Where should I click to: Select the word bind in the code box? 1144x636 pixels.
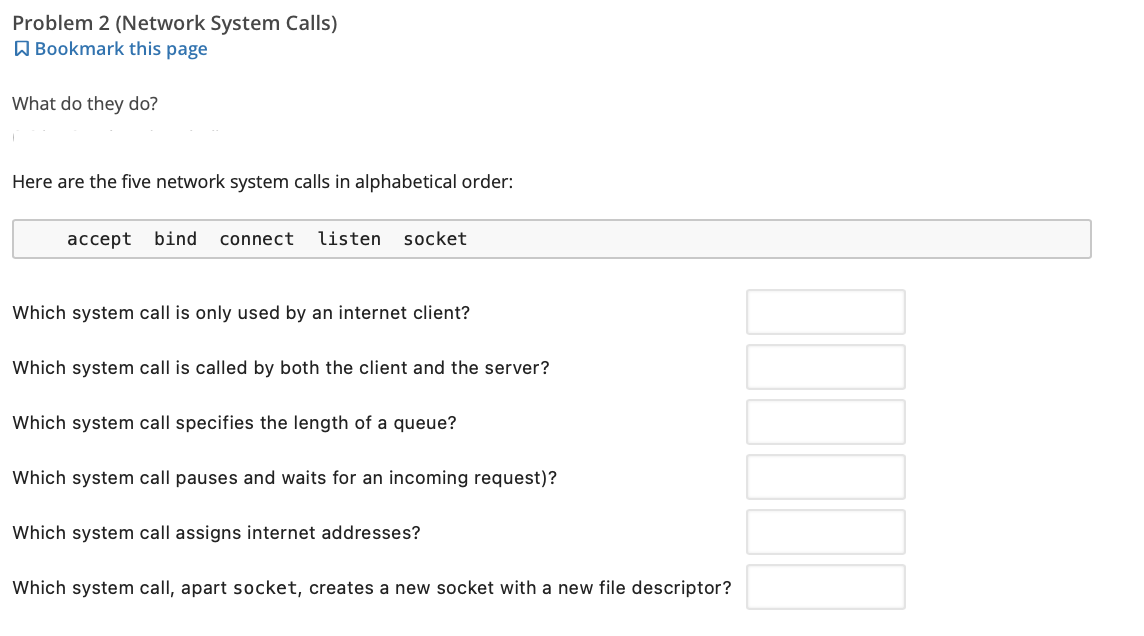click(x=175, y=238)
